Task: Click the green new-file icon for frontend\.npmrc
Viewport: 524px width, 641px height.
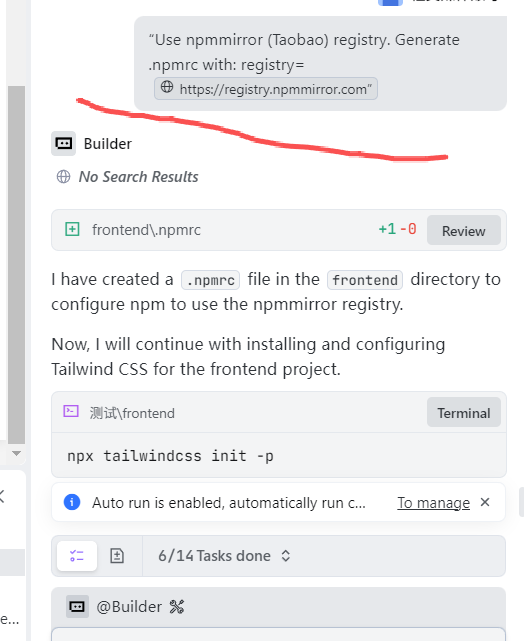Action: (72, 229)
